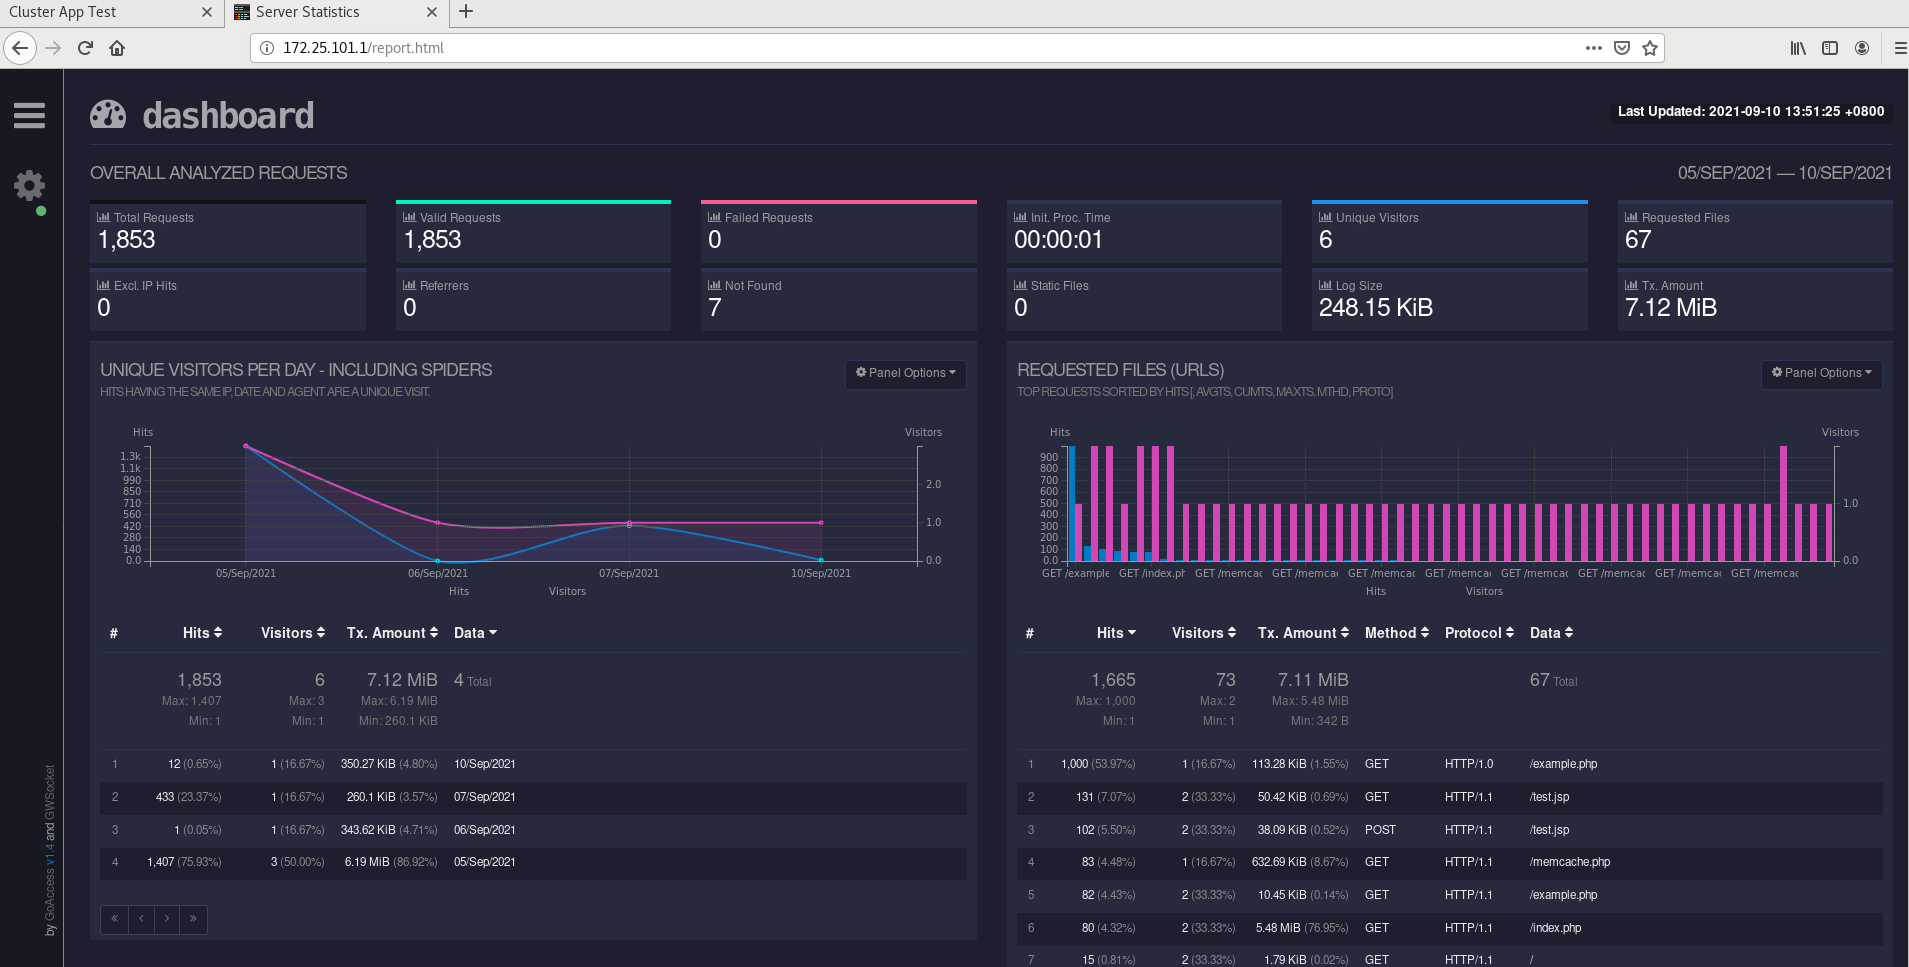This screenshot has width=1909, height=967.
Task: Go to previous page of visitors table
Action: point(141,919)
